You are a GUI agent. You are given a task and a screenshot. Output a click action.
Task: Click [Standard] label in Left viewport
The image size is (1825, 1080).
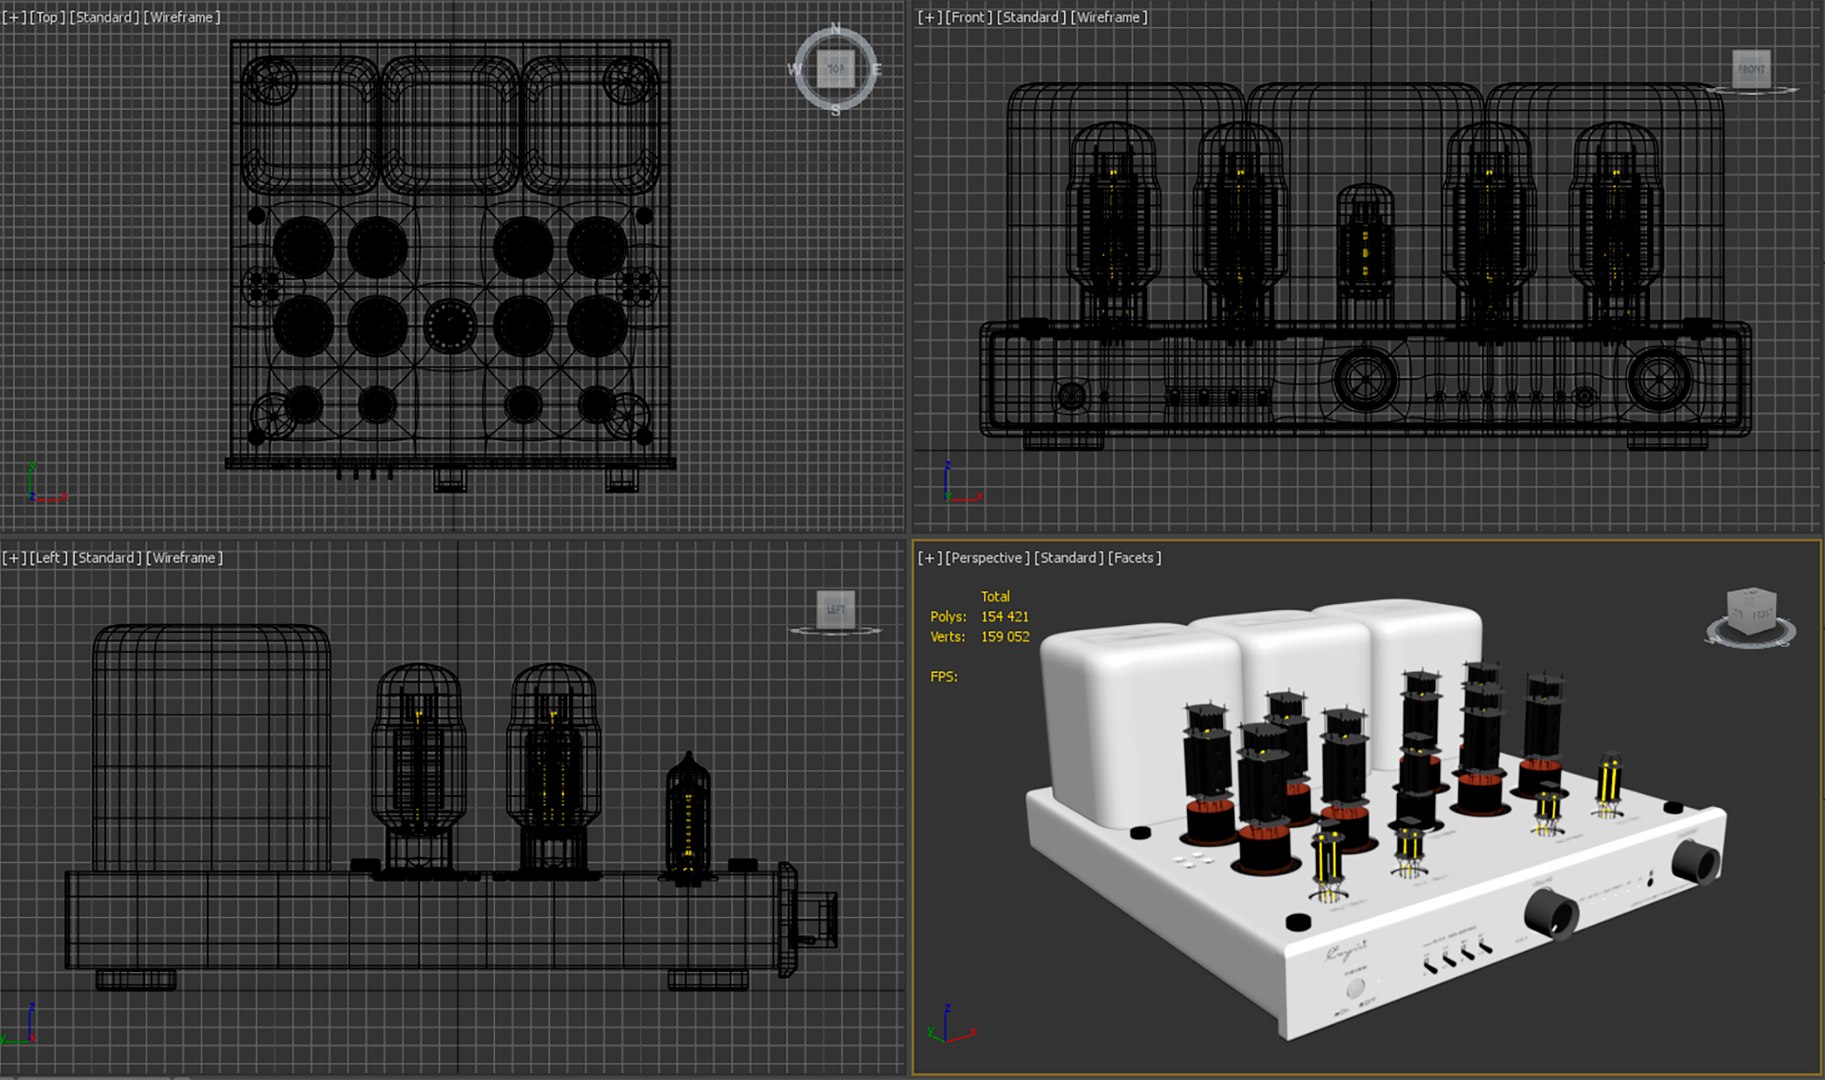click(x=107, y=558)
